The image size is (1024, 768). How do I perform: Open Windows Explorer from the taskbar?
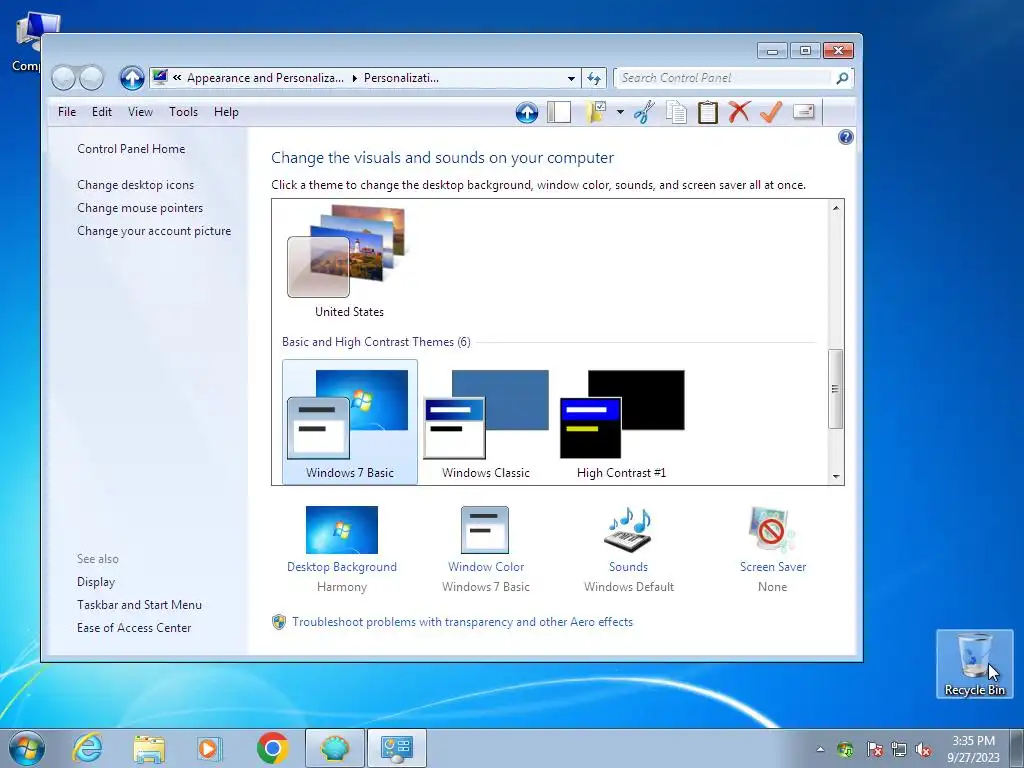(149, 748)
